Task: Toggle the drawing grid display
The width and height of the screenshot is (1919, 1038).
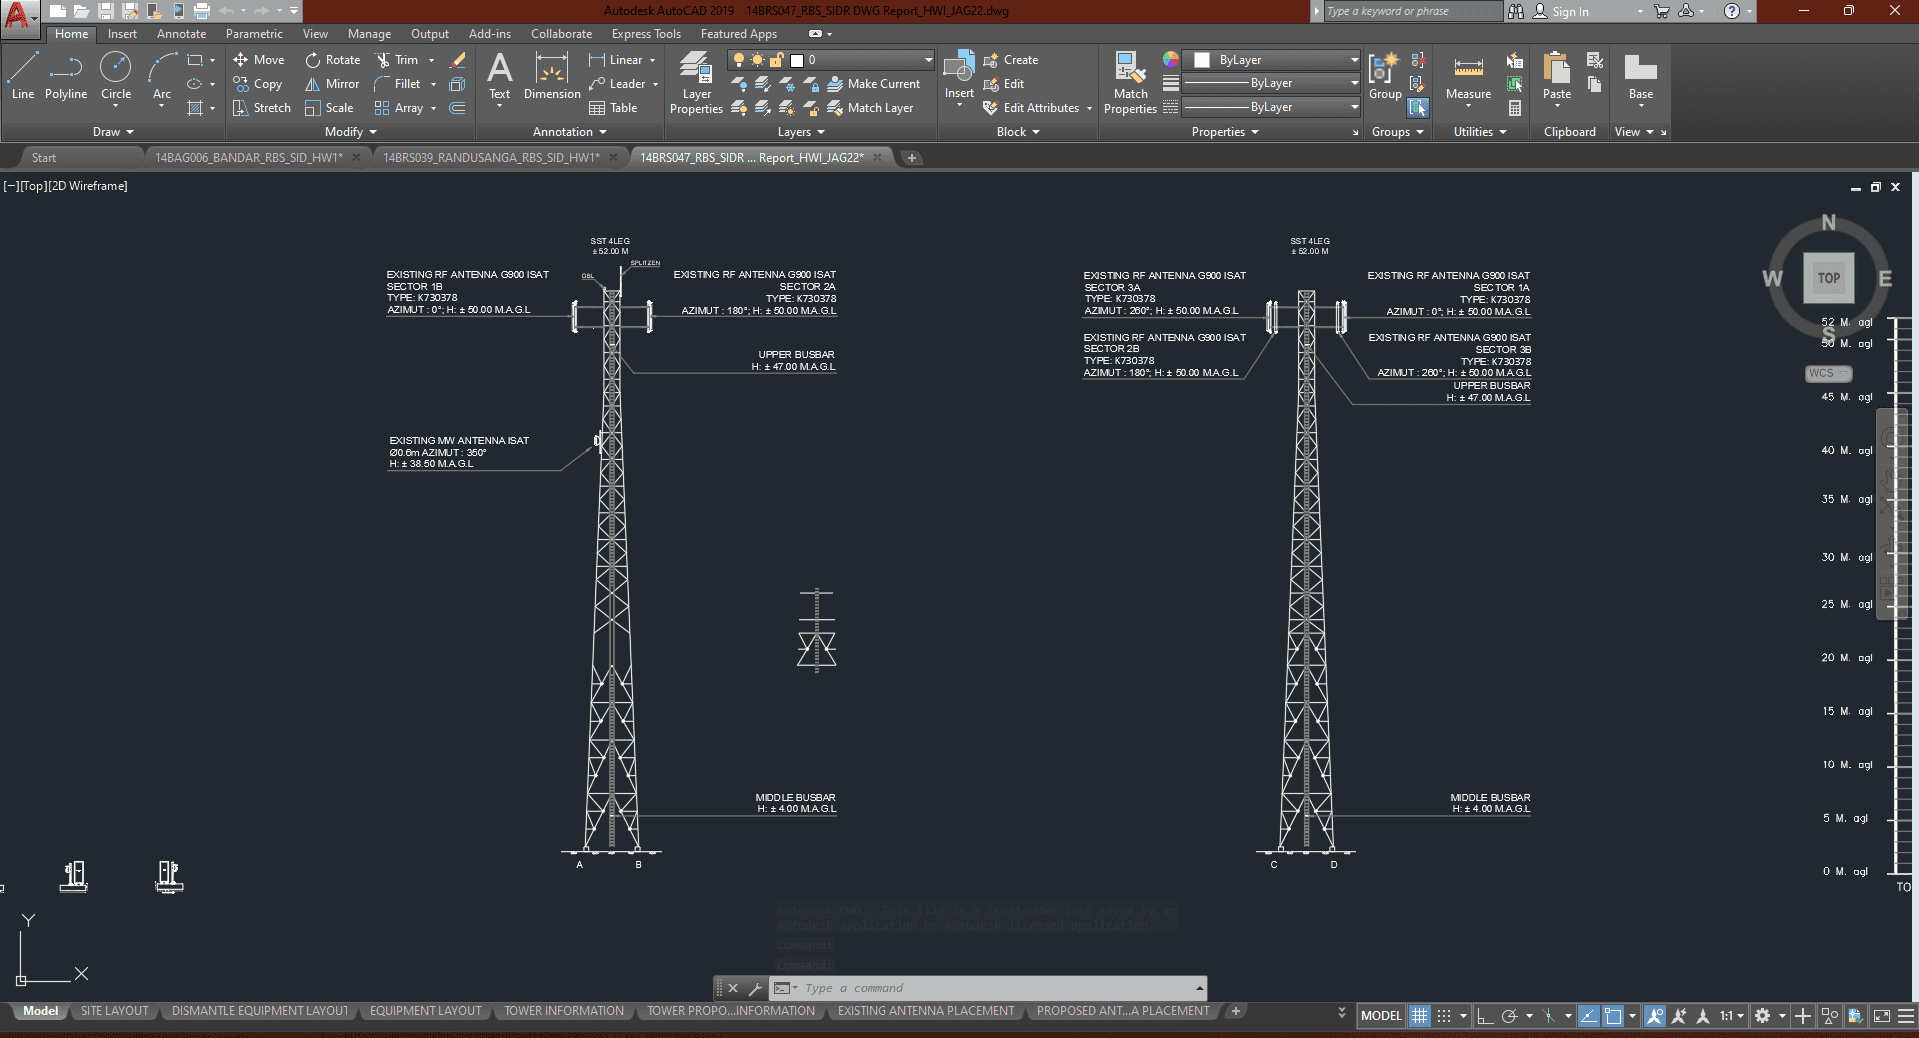Action: (1419, 1016)
